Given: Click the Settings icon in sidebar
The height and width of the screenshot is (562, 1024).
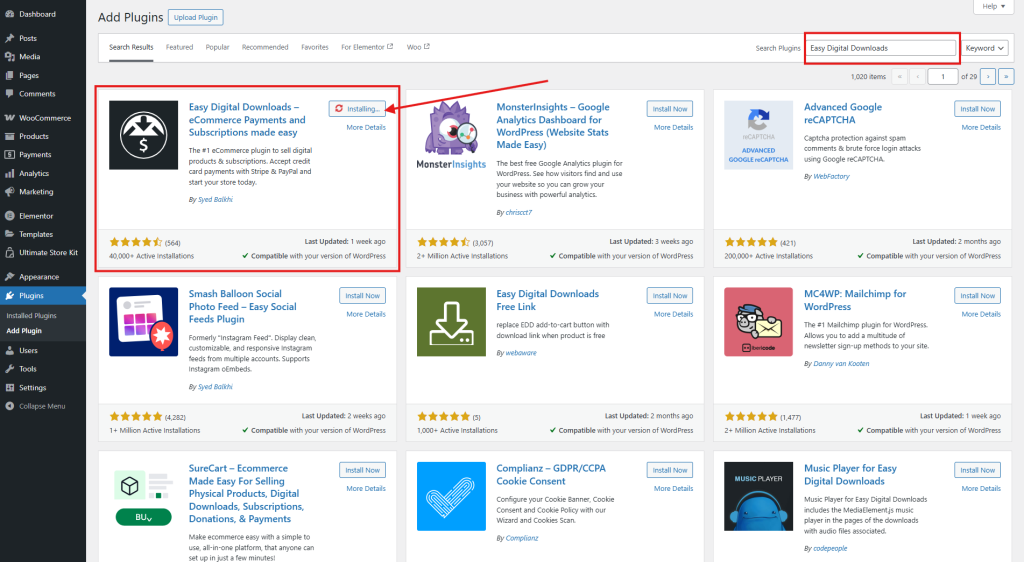Looking at the screenshot, I should click(x=9, y=388).
